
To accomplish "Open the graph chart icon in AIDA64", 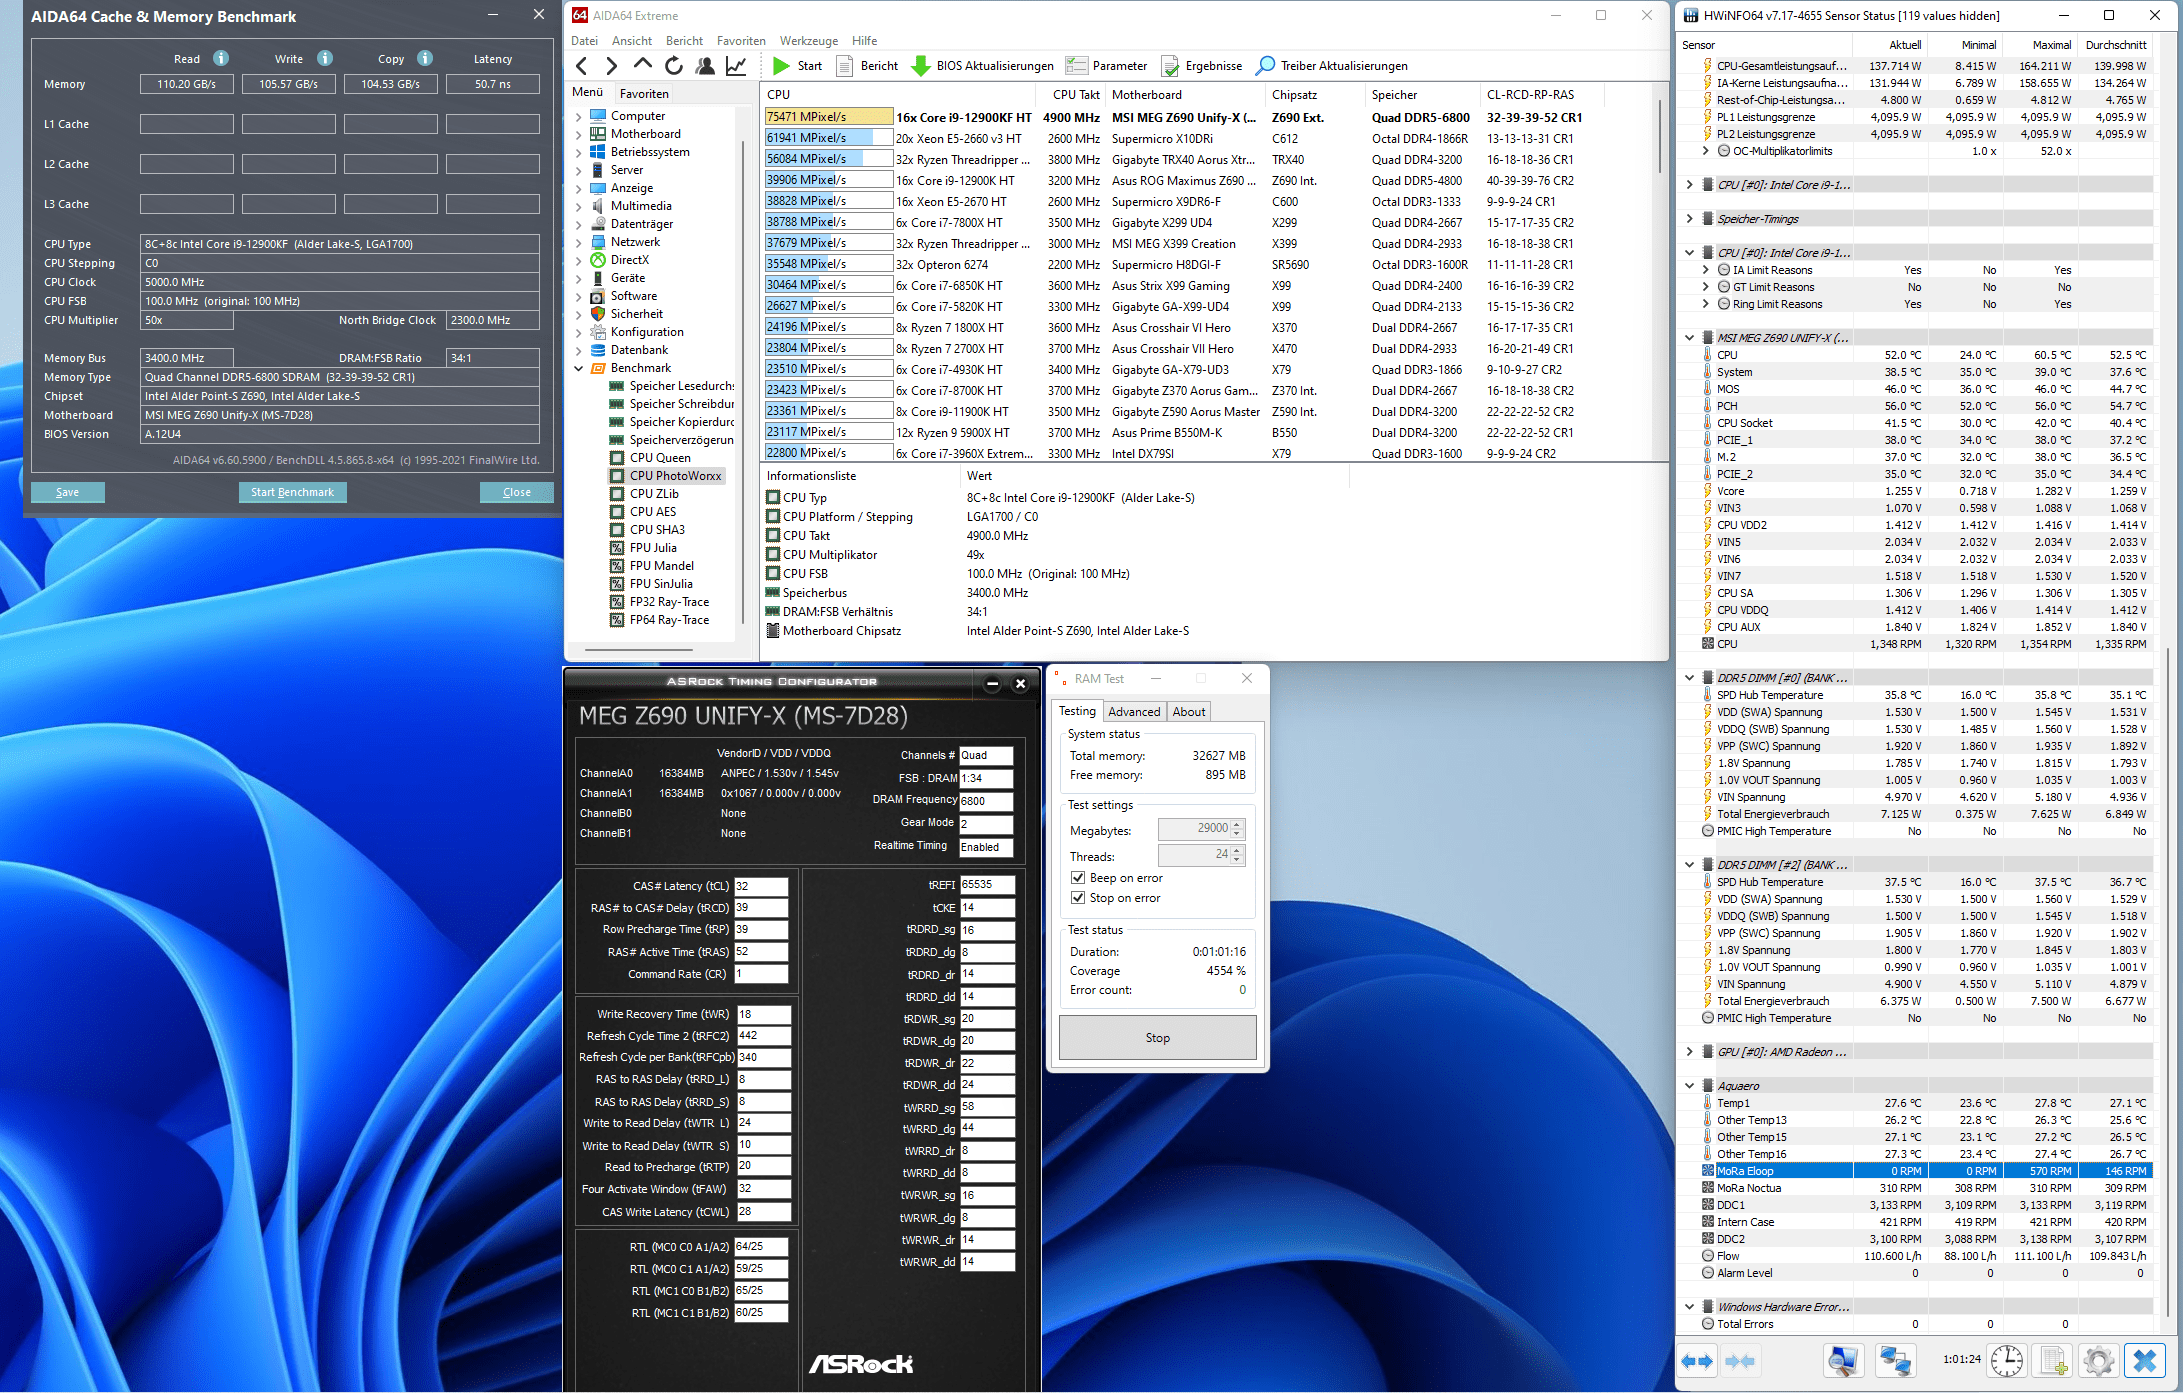I will (736, 66).
